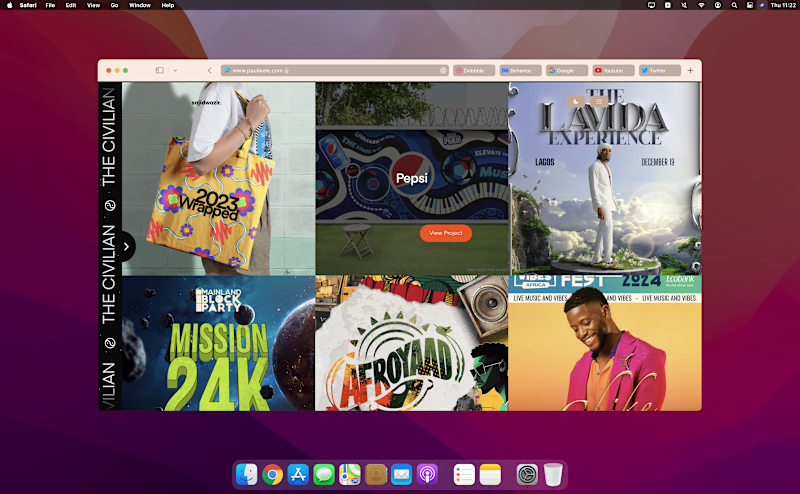The height and width of the screenshot is (494, 800).
Task: Open Reminders from the dock
Action: click(x=464, y=475)
